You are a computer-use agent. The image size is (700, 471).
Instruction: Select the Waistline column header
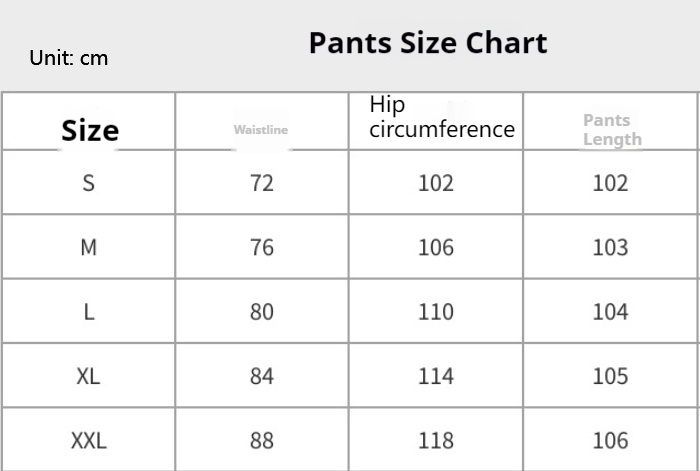coord(261,130)
